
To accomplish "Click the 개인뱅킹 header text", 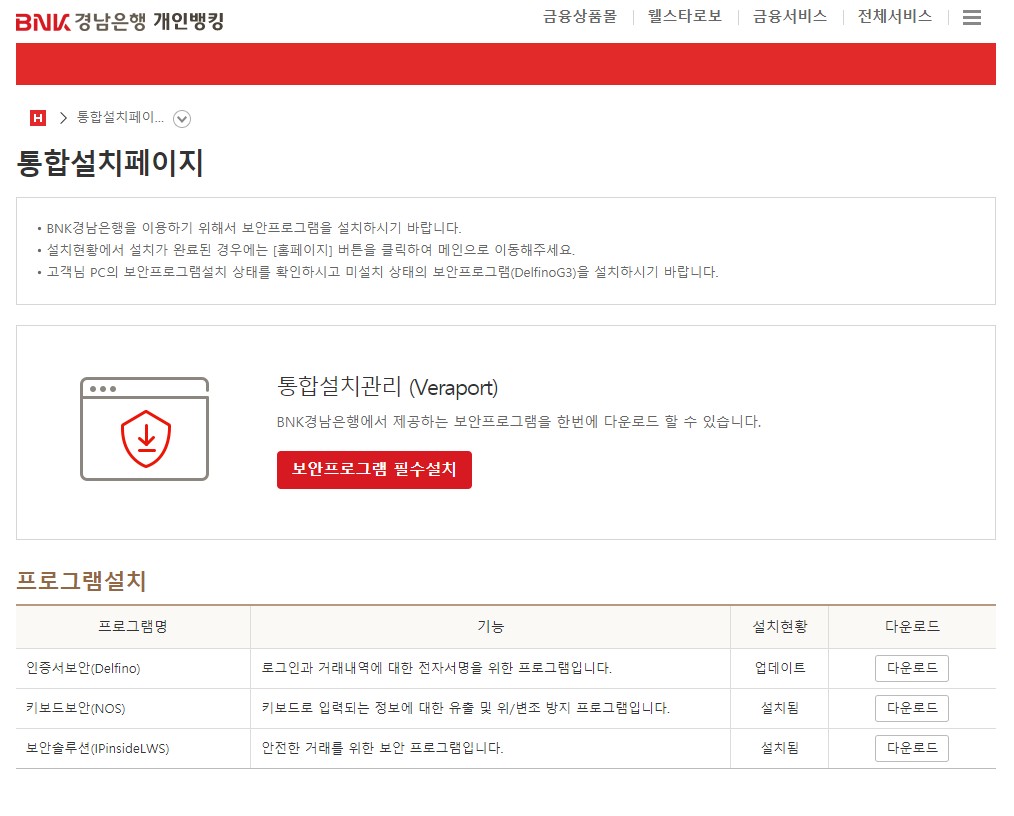I will coord(188,21).
